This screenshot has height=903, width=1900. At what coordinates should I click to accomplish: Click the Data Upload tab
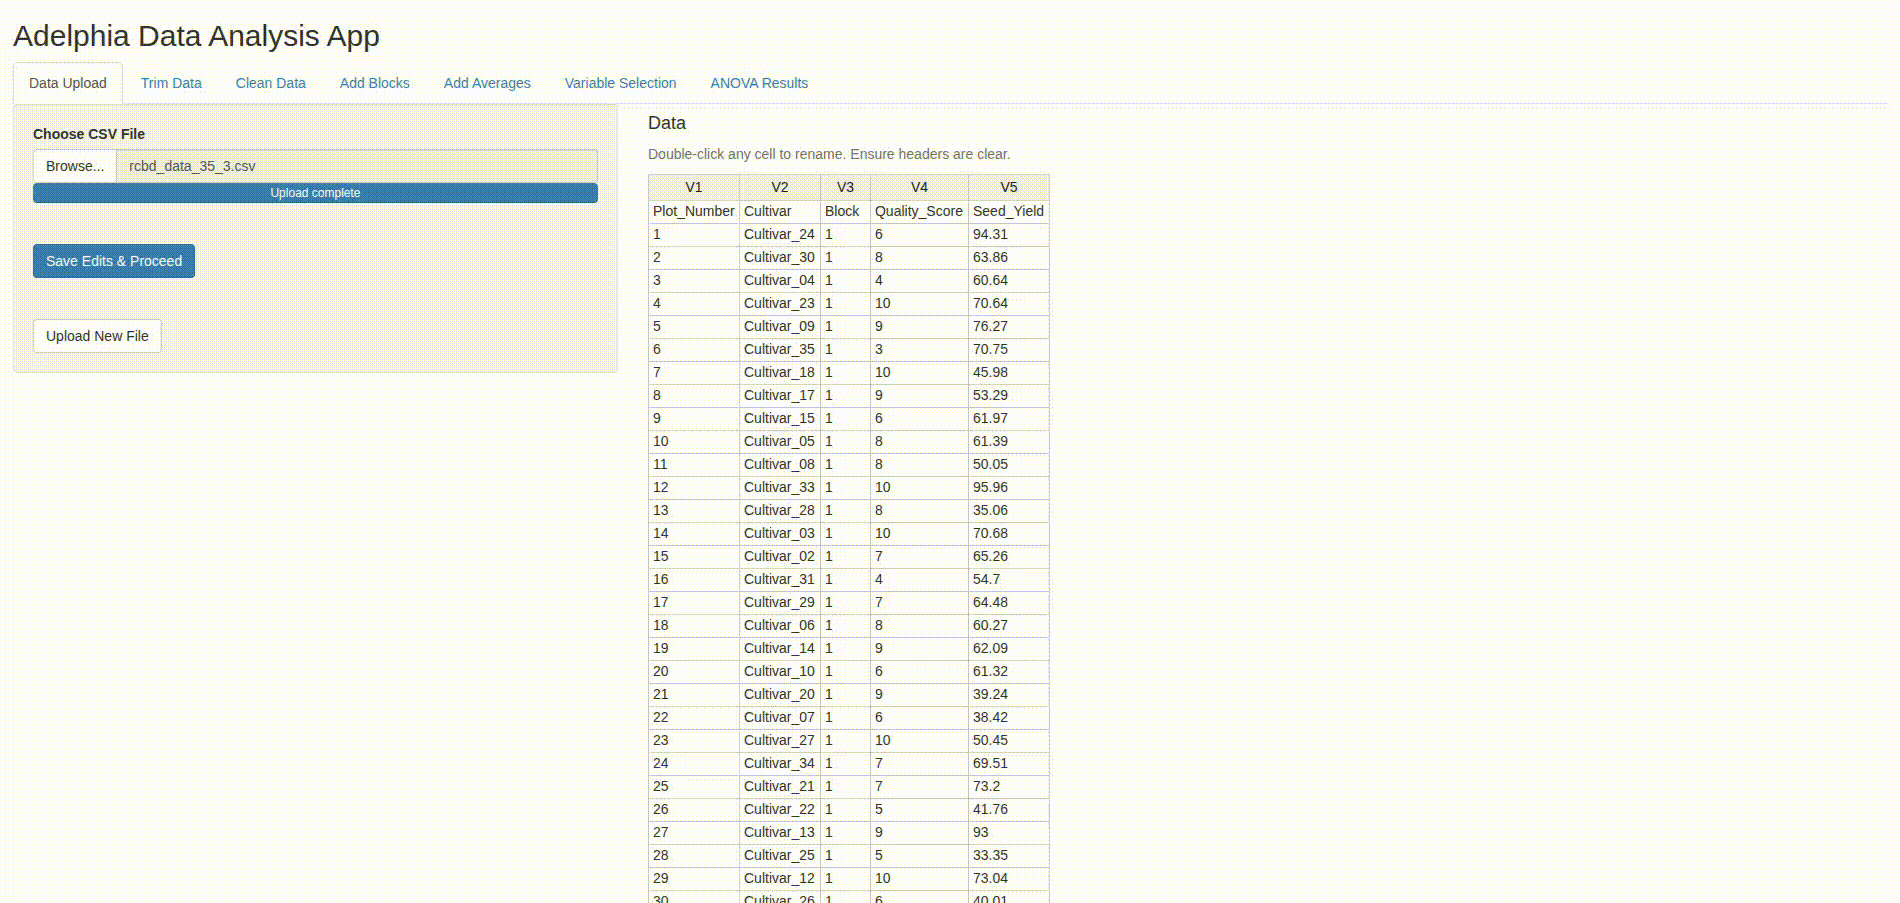pyautogui.click(x=68, y=83)
